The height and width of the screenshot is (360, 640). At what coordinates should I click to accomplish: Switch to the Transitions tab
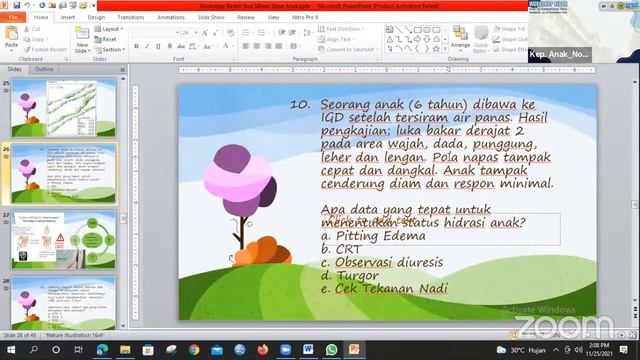coord(131,18)
